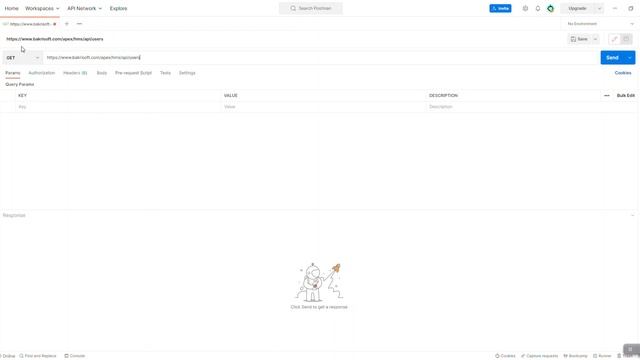640x360 pixels.
Task: Click the Bulk Edit link
Action: click(x=626, y=96)
